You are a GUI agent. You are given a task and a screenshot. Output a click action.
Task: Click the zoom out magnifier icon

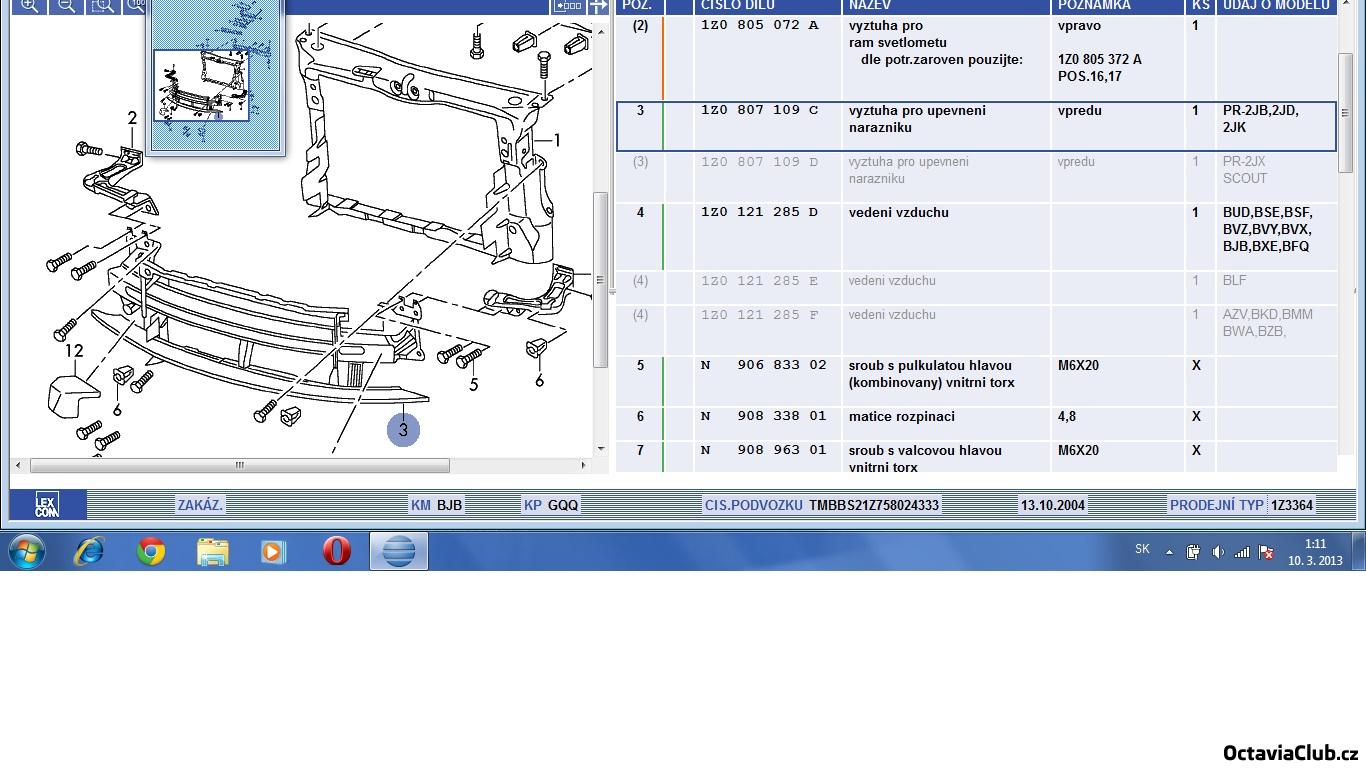pos(65,5)
